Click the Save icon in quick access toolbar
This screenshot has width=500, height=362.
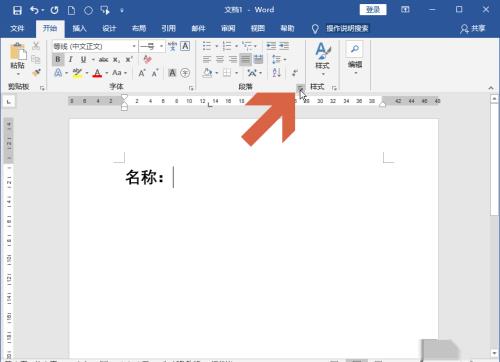click(17, 10)
